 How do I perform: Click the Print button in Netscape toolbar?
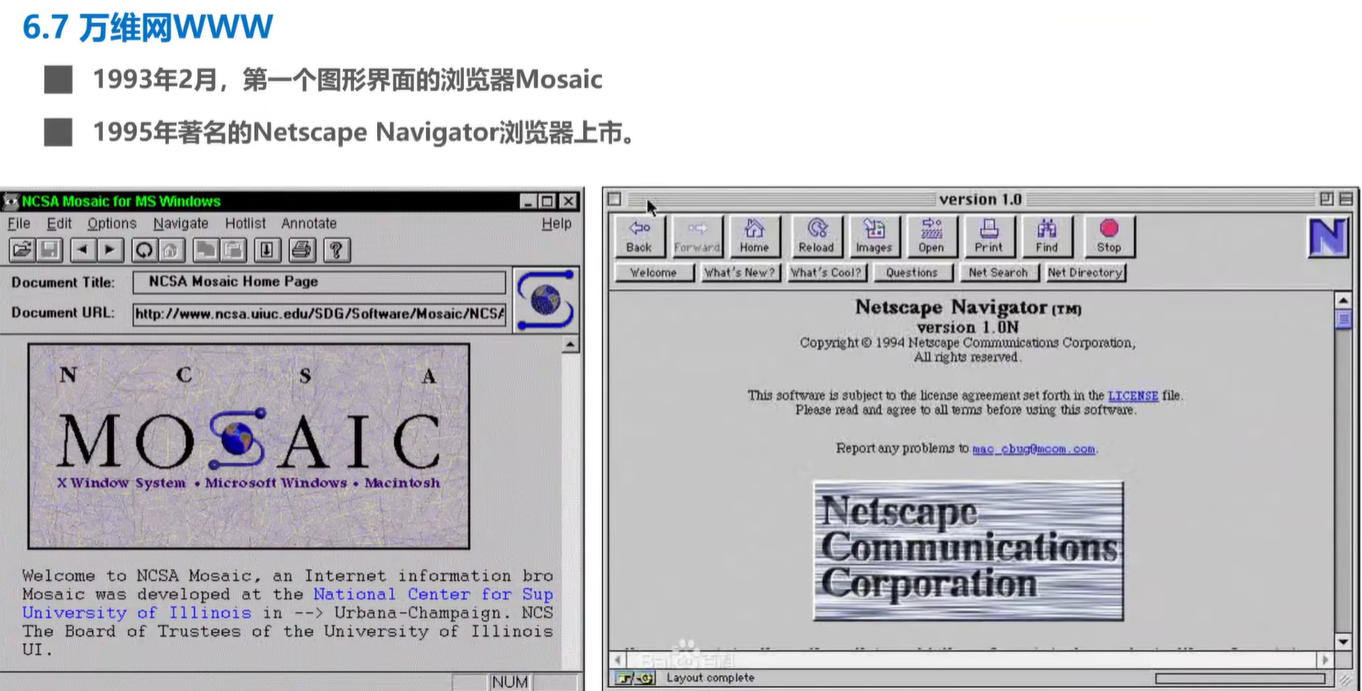989,237
